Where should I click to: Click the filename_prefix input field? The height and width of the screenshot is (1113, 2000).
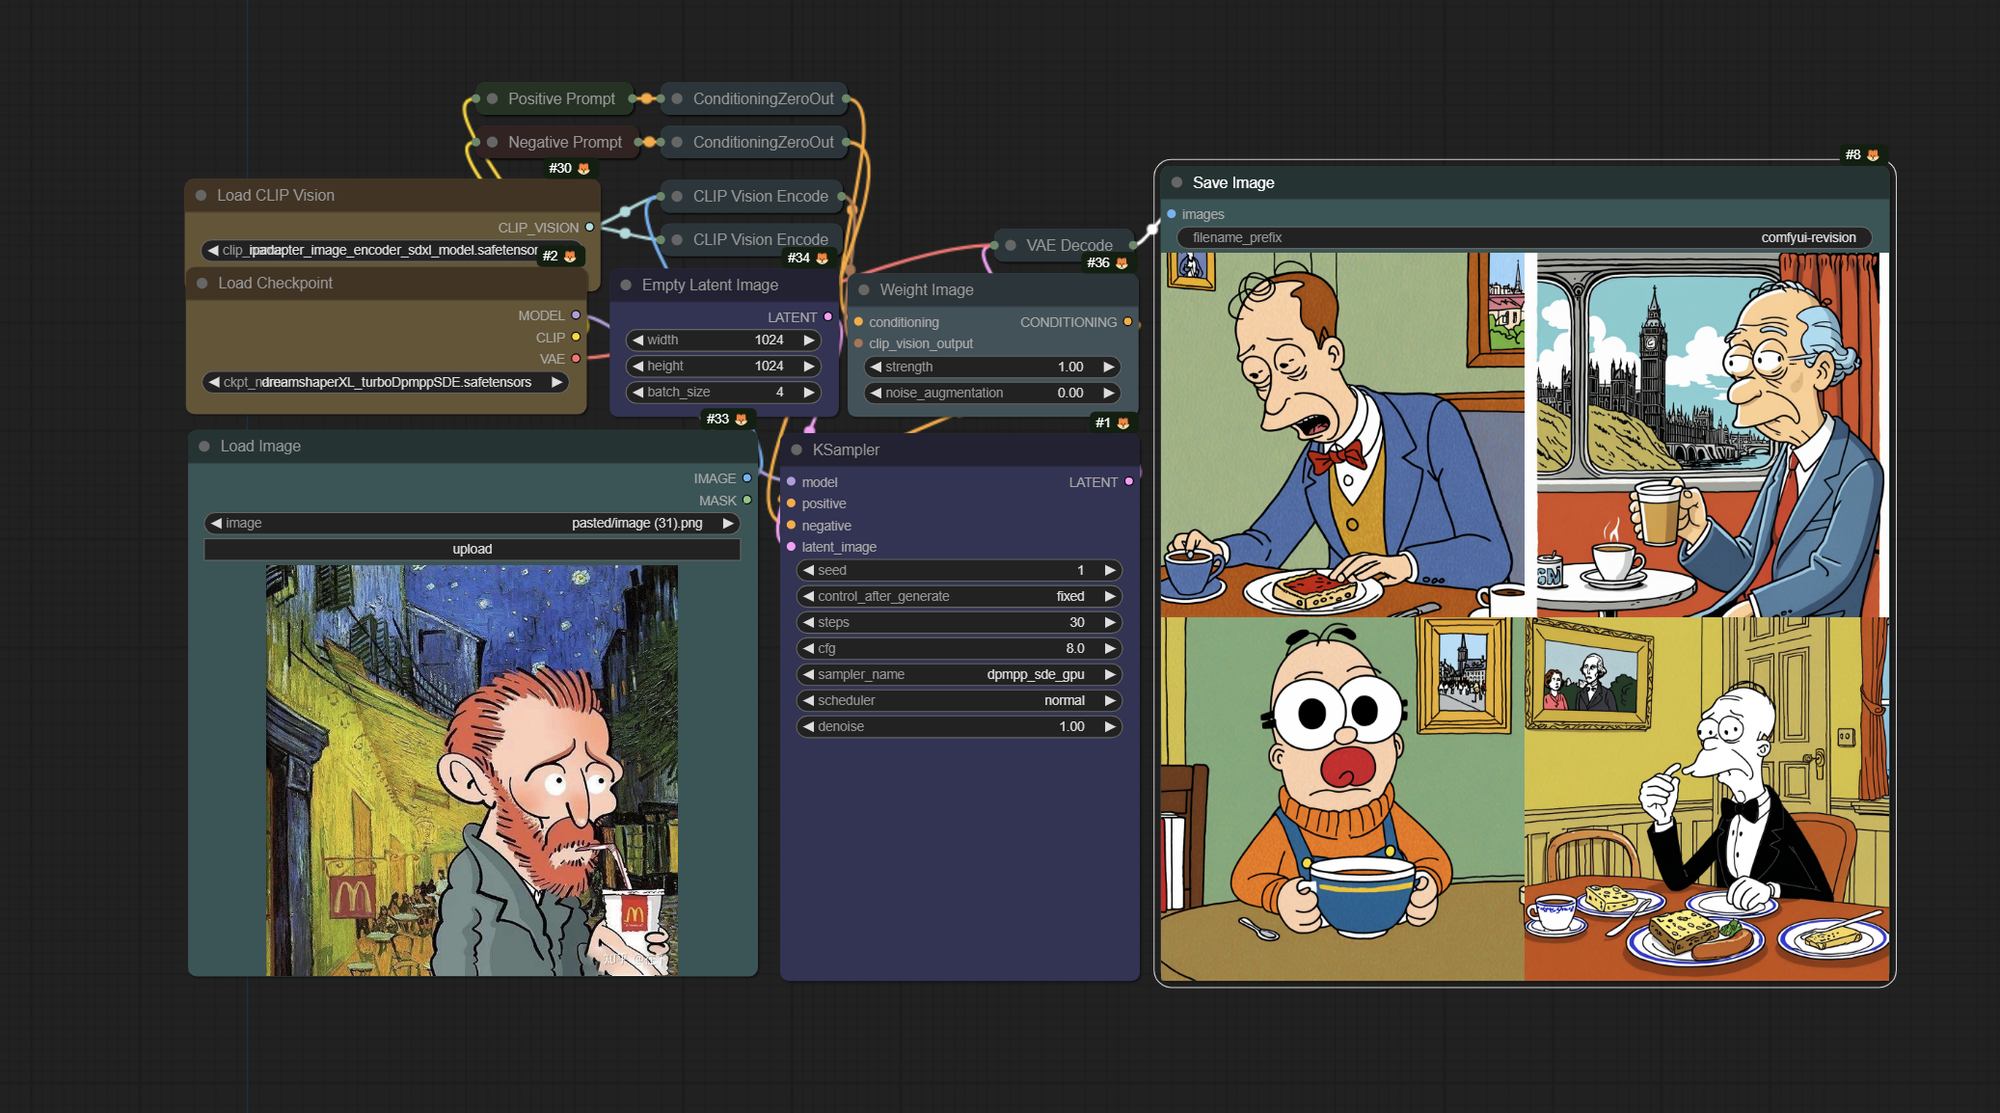click(x=1525, y=237)
